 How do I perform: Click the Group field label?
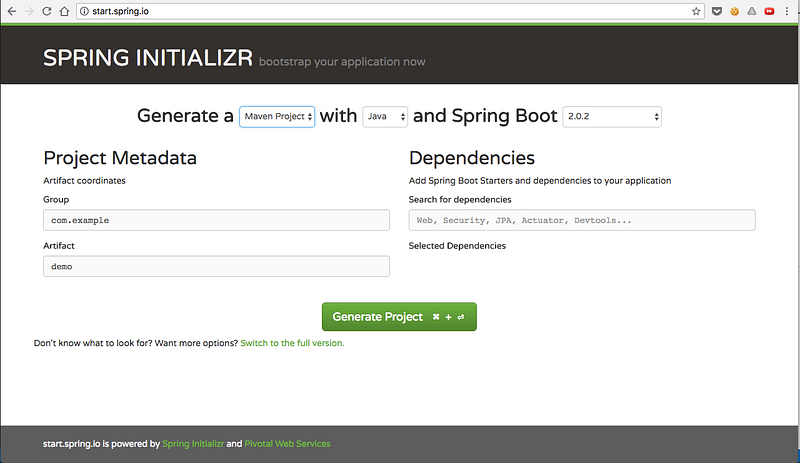56,200
